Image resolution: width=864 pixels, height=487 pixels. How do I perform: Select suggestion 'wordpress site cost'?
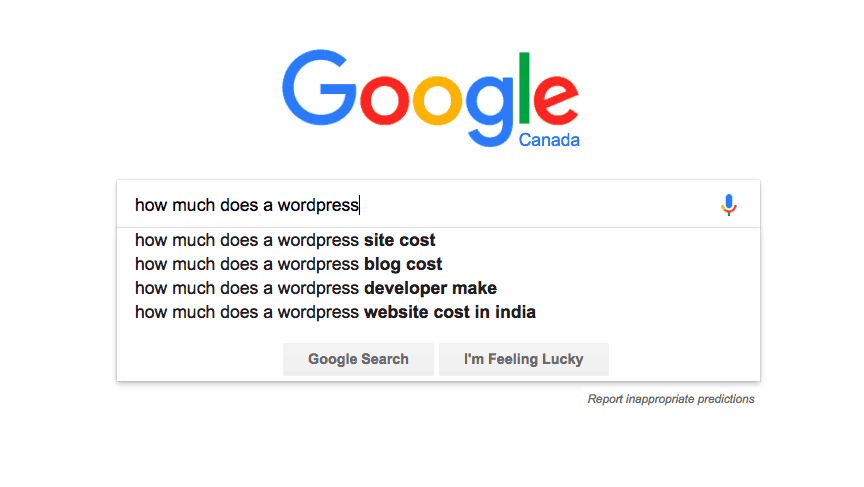[285, 240]
